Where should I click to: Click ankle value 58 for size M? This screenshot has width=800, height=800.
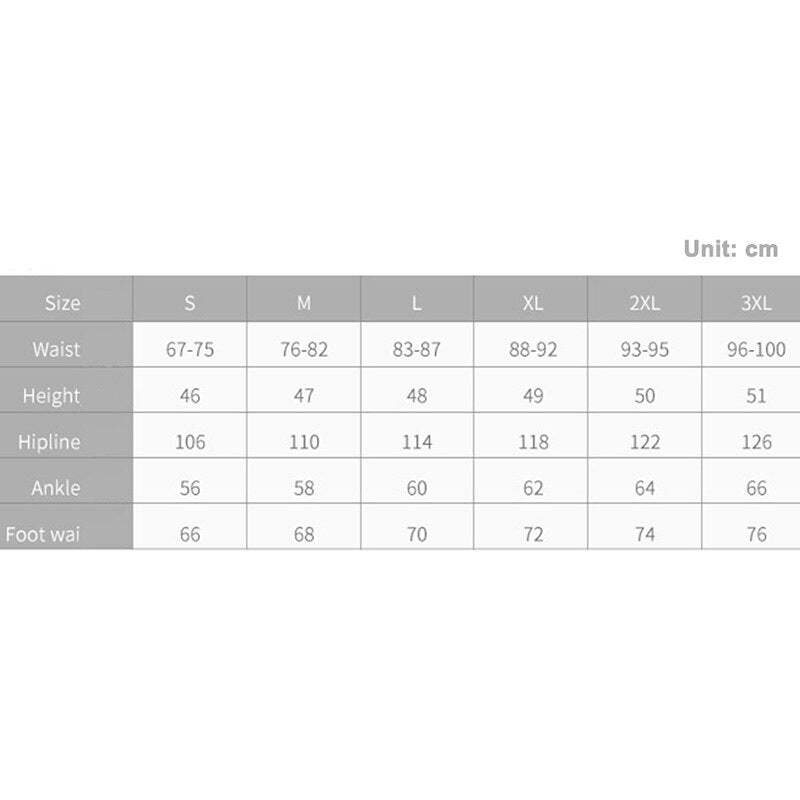(304, 488)
